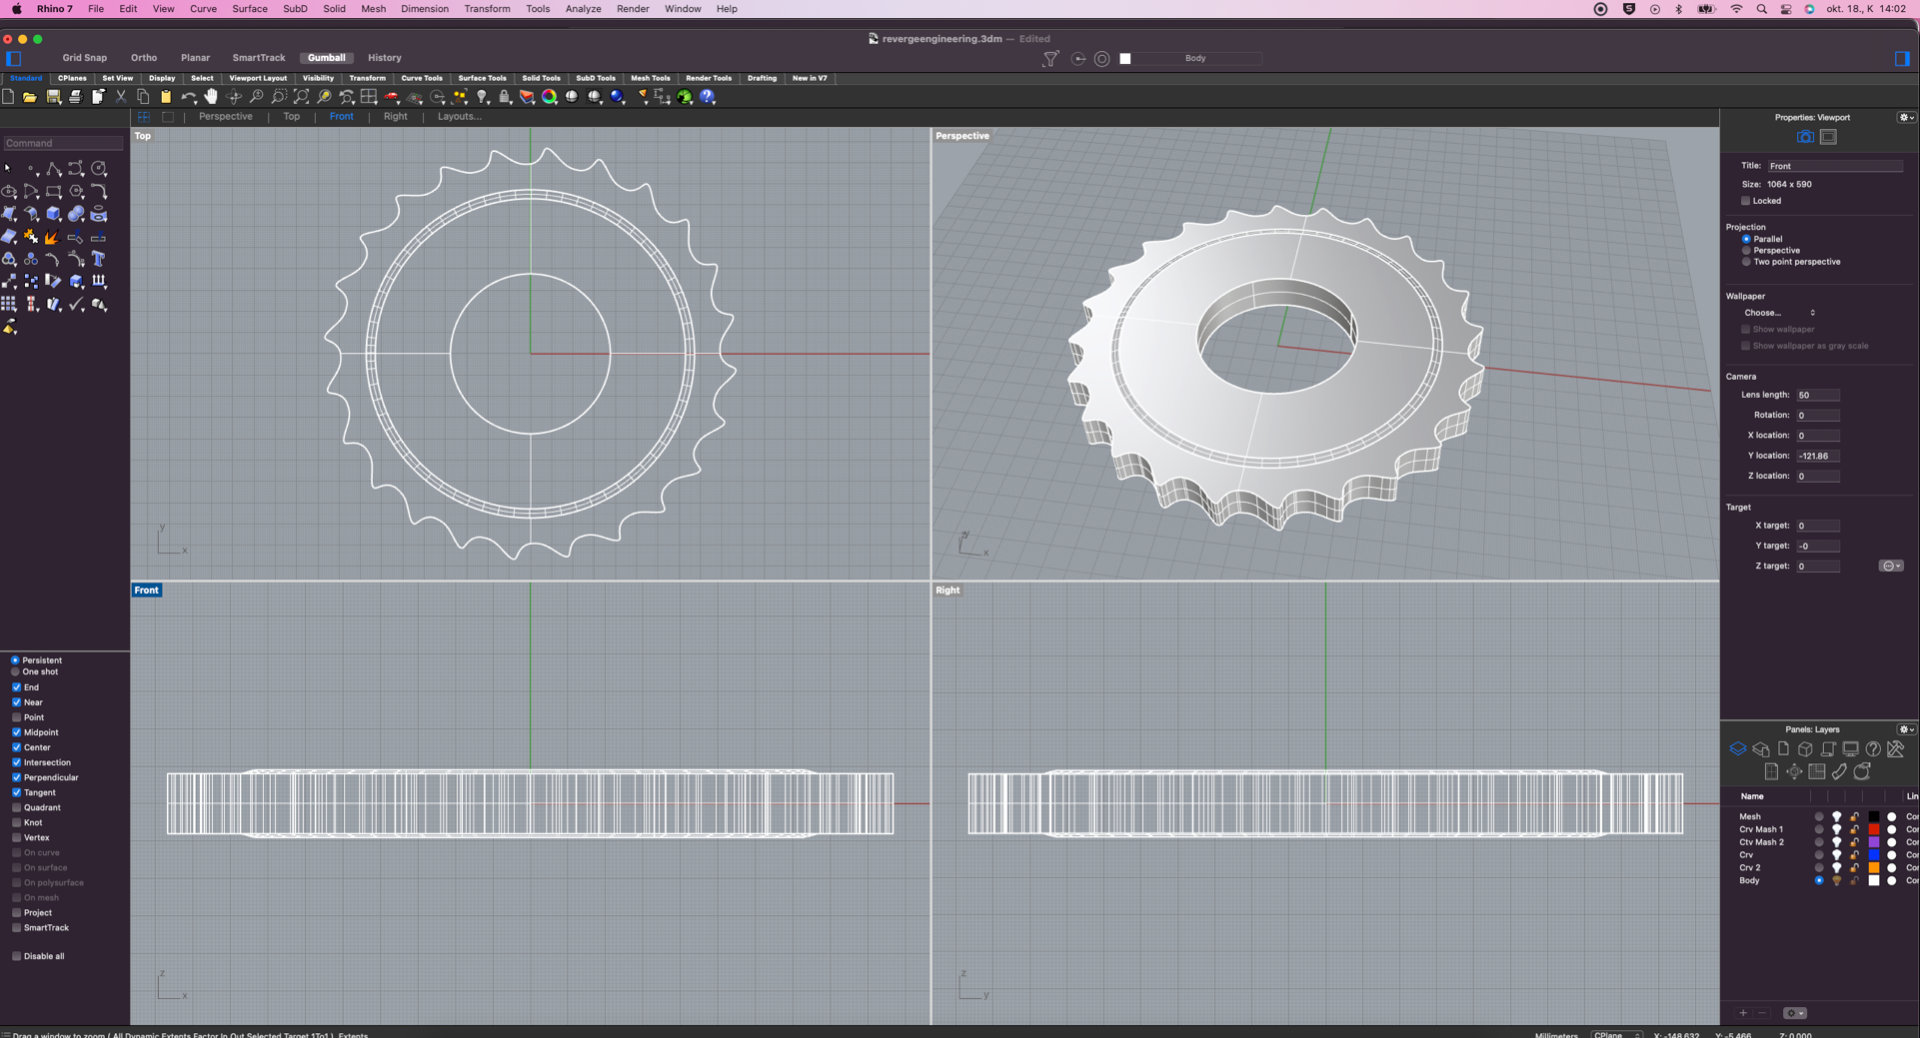Enable the Quadrant object snap
Screen dimensions: 1920x1038
pyautogui.click(x=17, y=807)
